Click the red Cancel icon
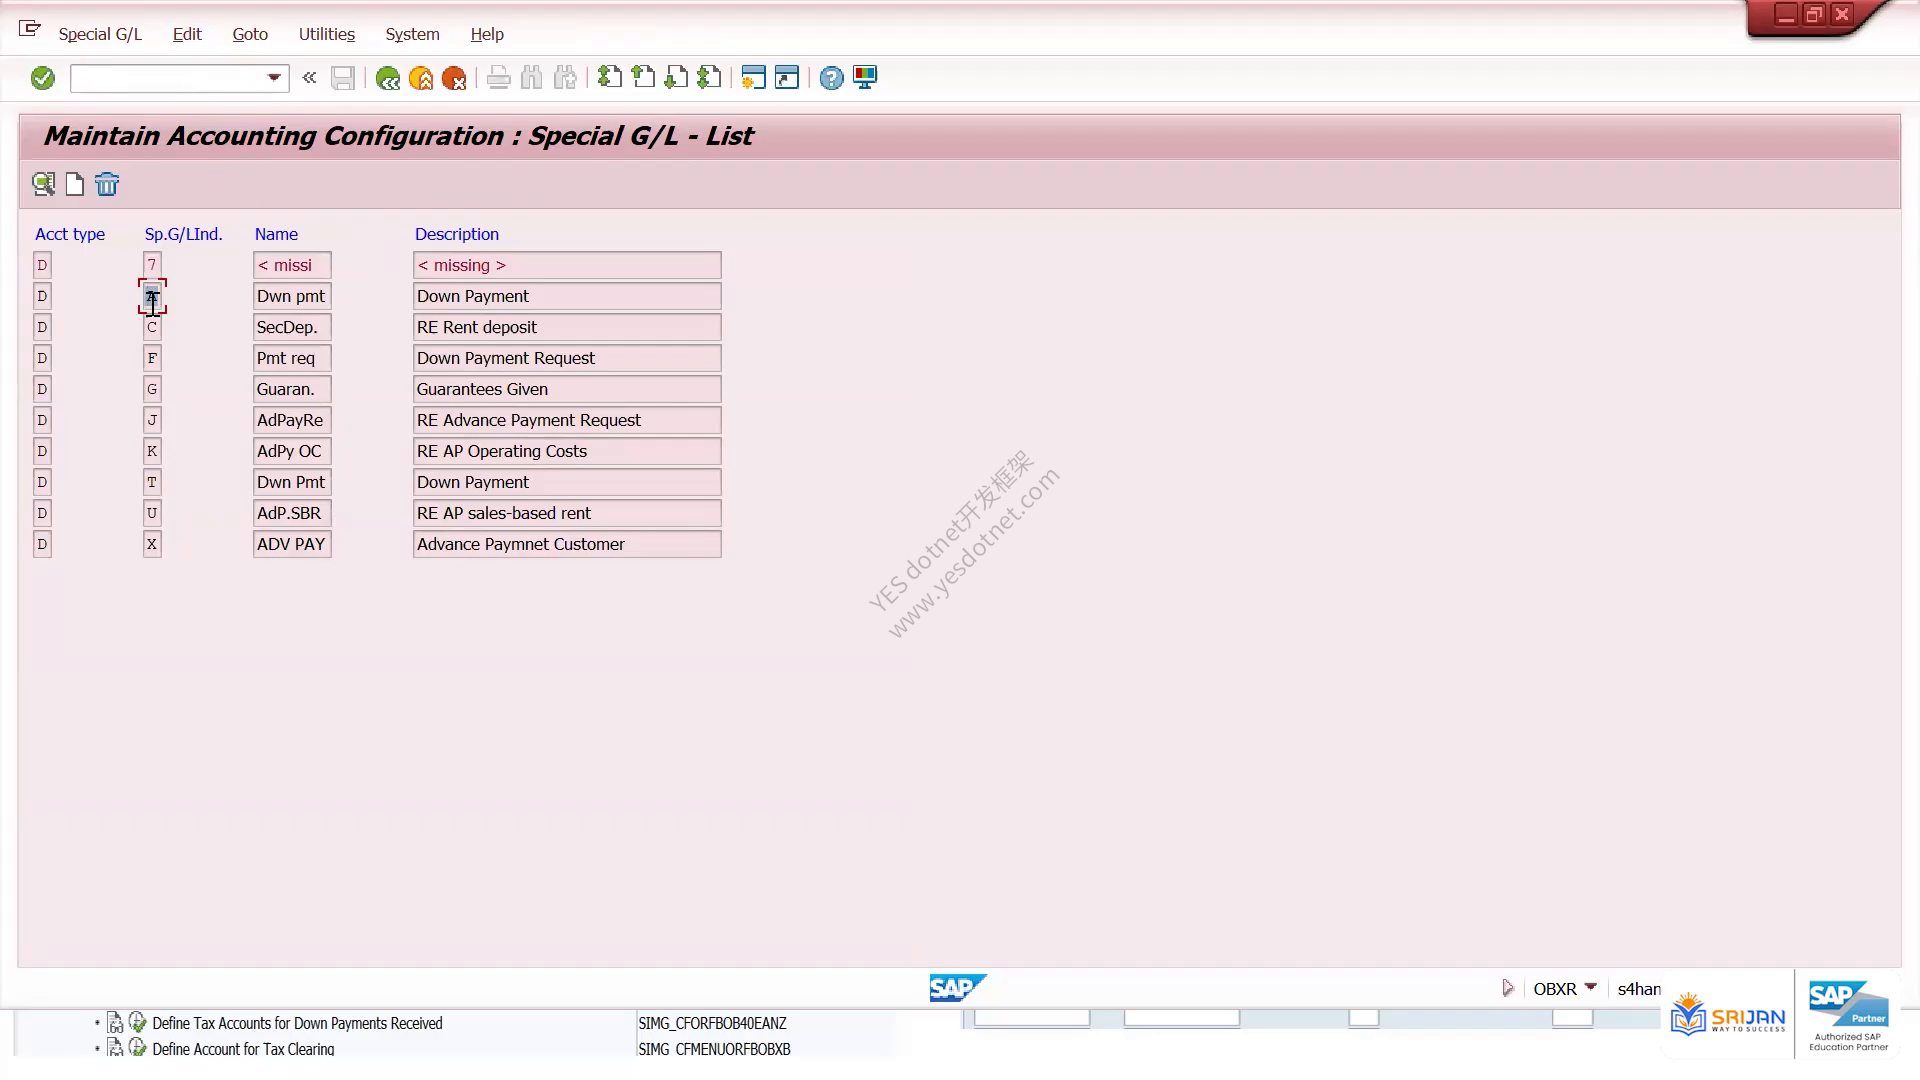This screenshot has height=1080, width=1920. 454,78
